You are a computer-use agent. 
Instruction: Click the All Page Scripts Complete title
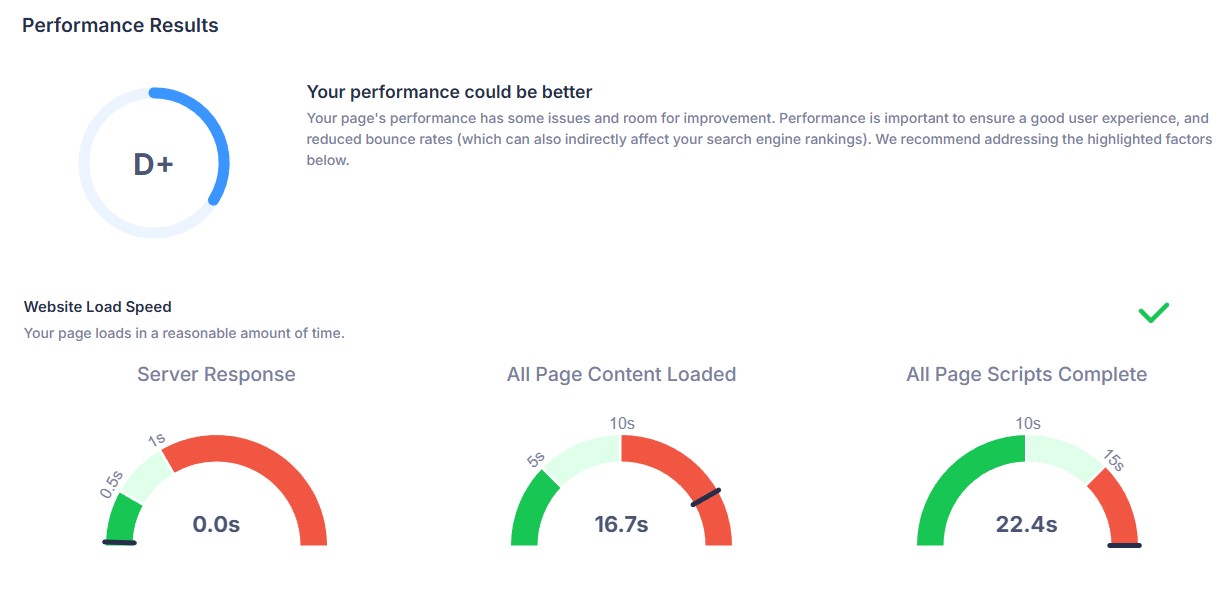(1026, 375)
